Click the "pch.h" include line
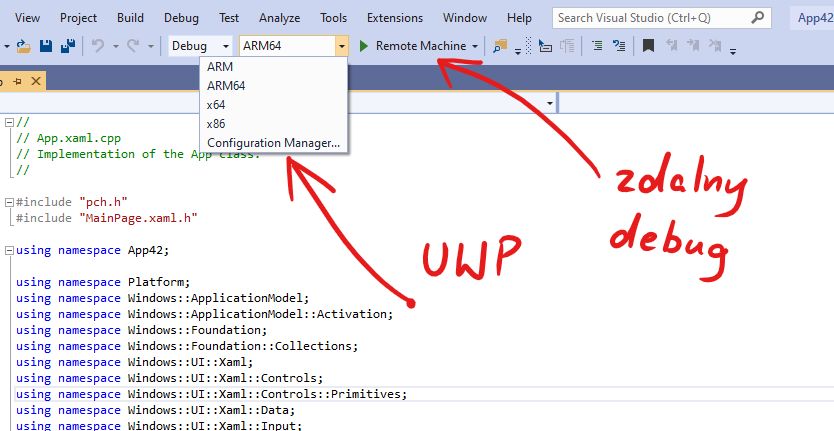Screen dimensions: 834x431 (72, 202)
